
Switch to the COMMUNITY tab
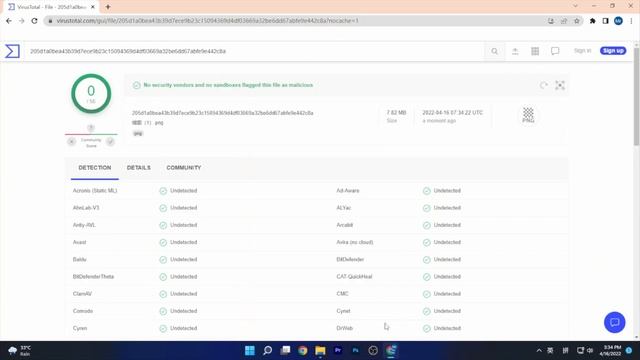coord(184,168)
